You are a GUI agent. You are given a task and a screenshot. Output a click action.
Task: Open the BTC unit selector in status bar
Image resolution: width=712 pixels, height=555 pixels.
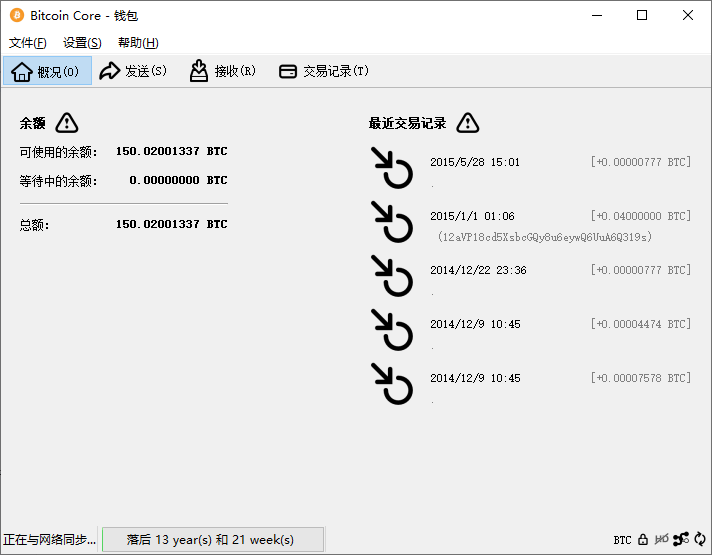pos(622,540)
